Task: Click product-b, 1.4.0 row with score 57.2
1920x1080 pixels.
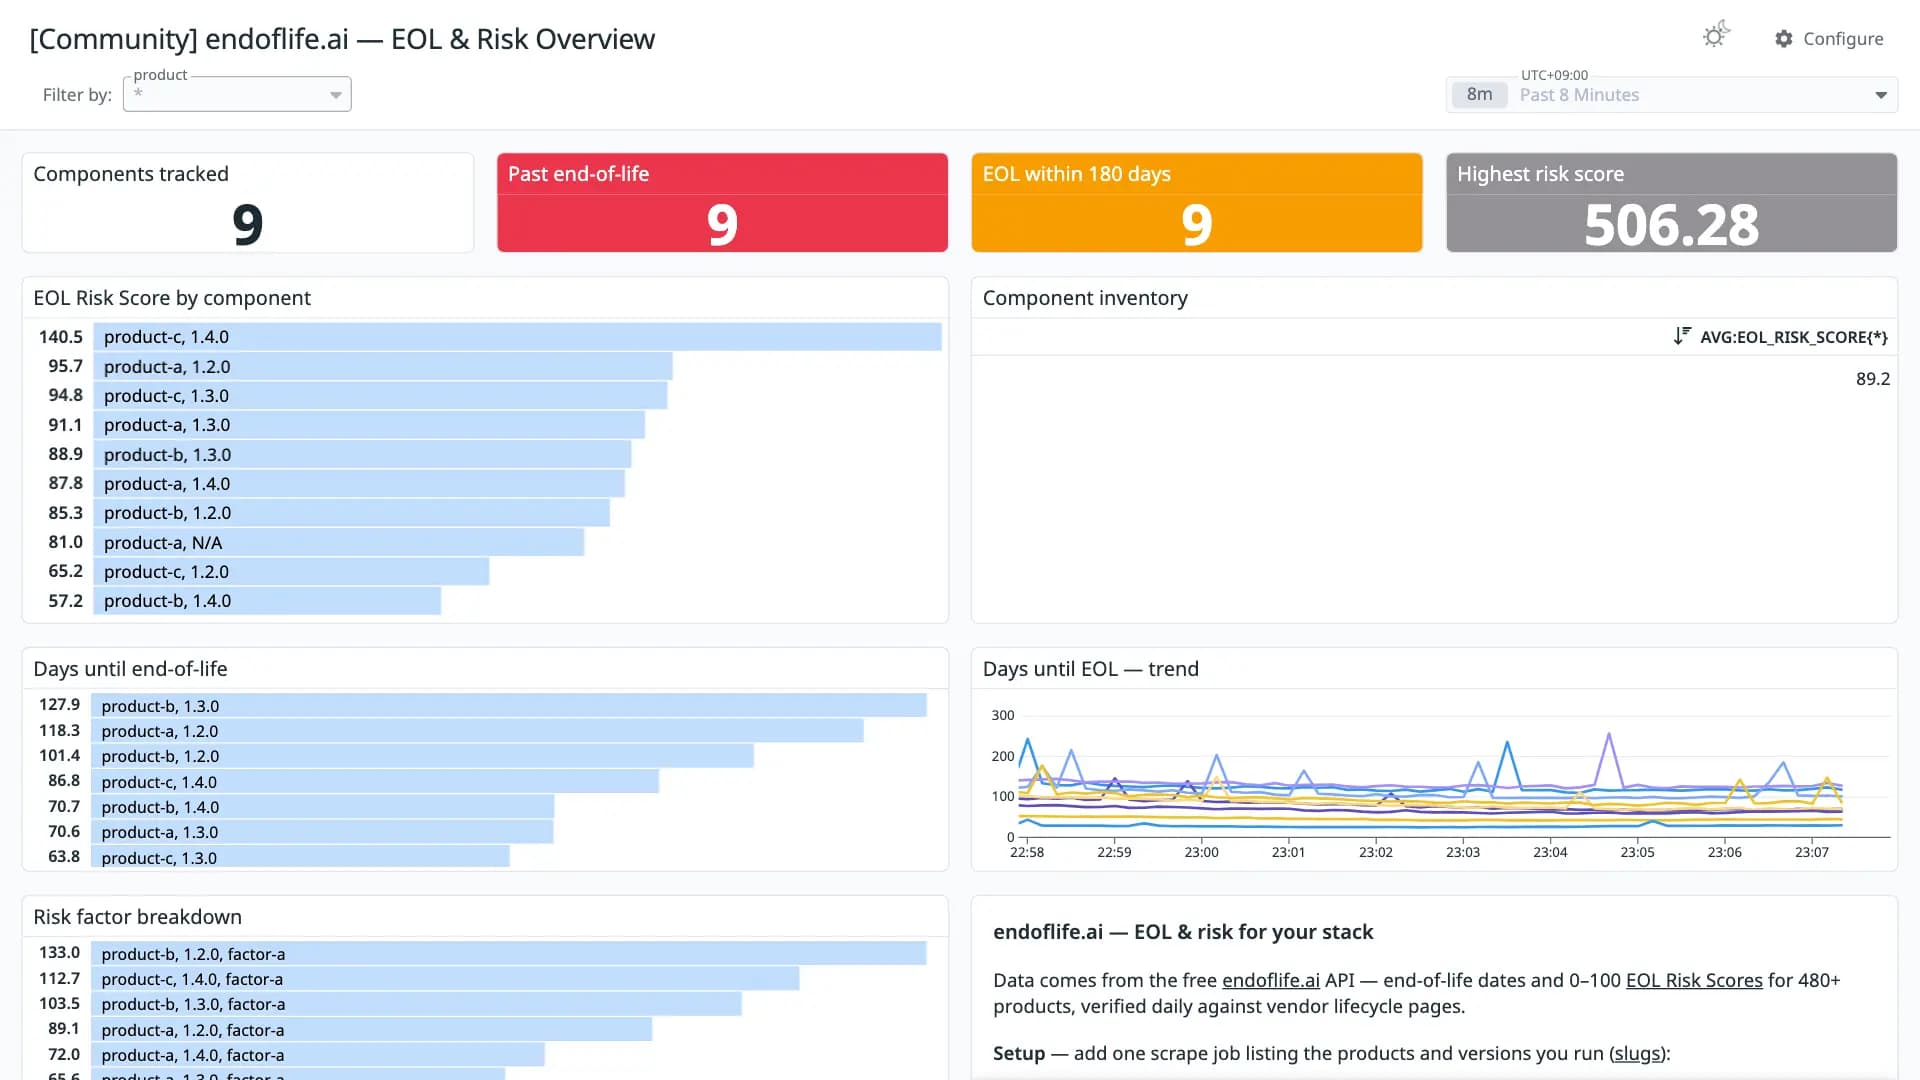Action: point(267,601)
